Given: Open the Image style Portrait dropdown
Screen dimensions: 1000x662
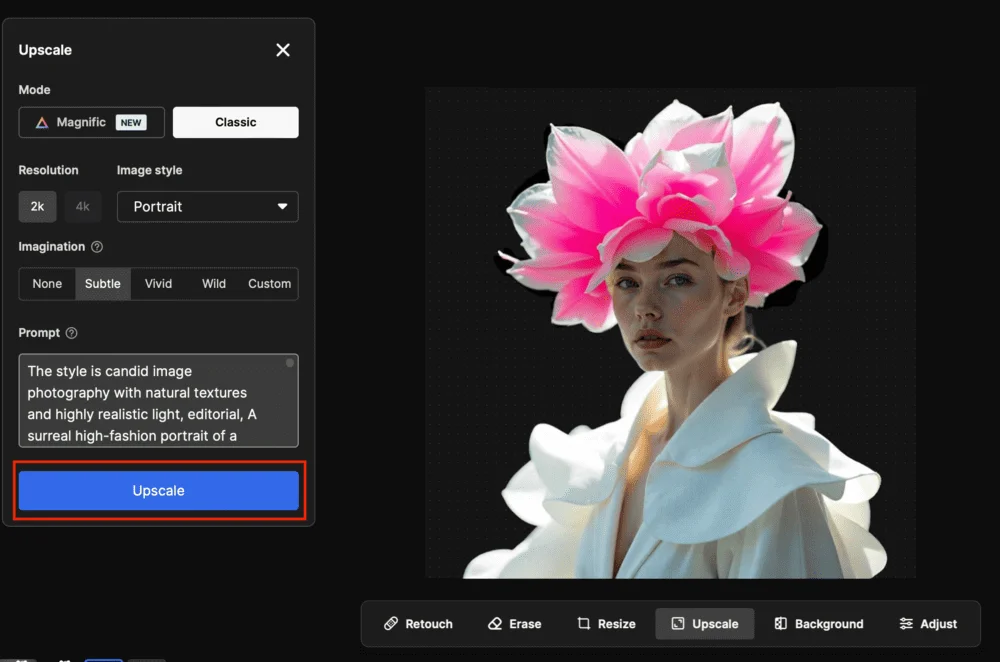Looking at the screenshot, I should pyautogui.click(x=208, y=207).
